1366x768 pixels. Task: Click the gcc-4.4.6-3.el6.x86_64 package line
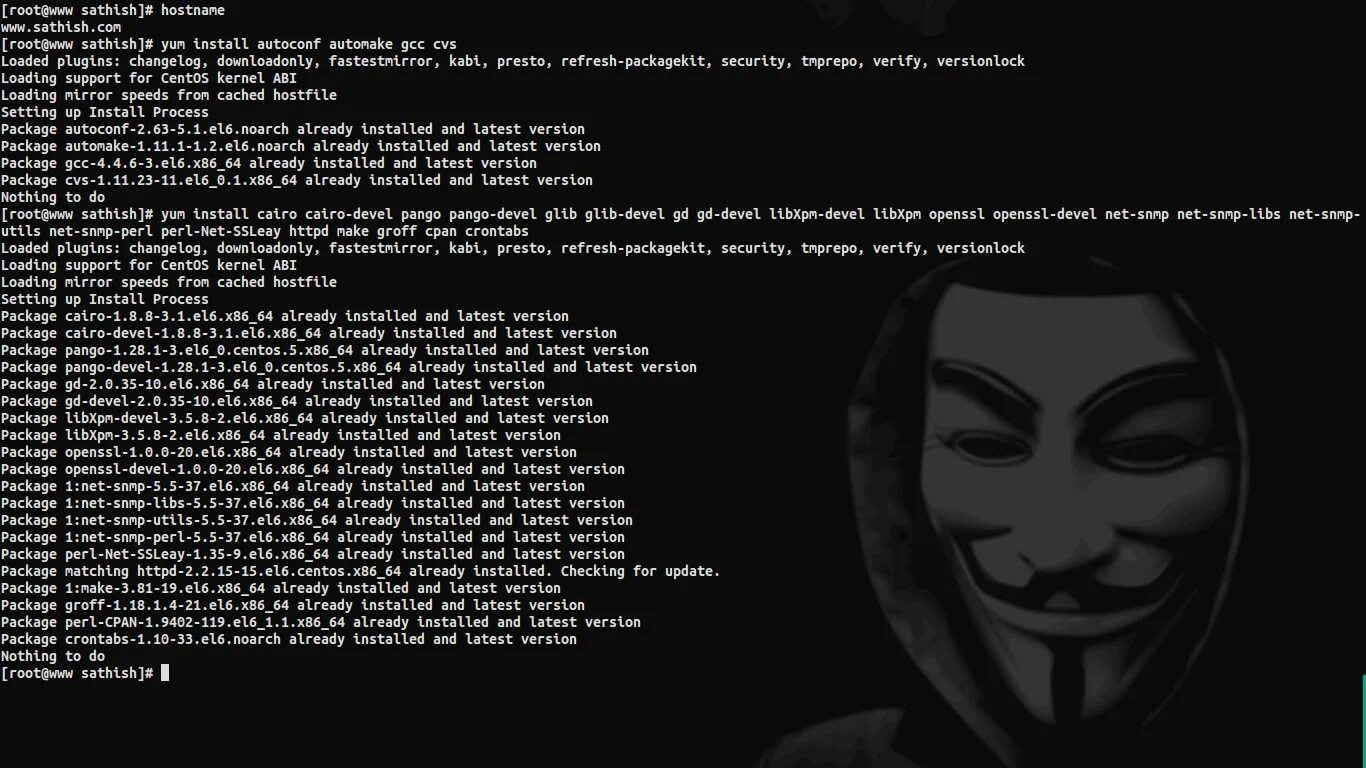269,163
